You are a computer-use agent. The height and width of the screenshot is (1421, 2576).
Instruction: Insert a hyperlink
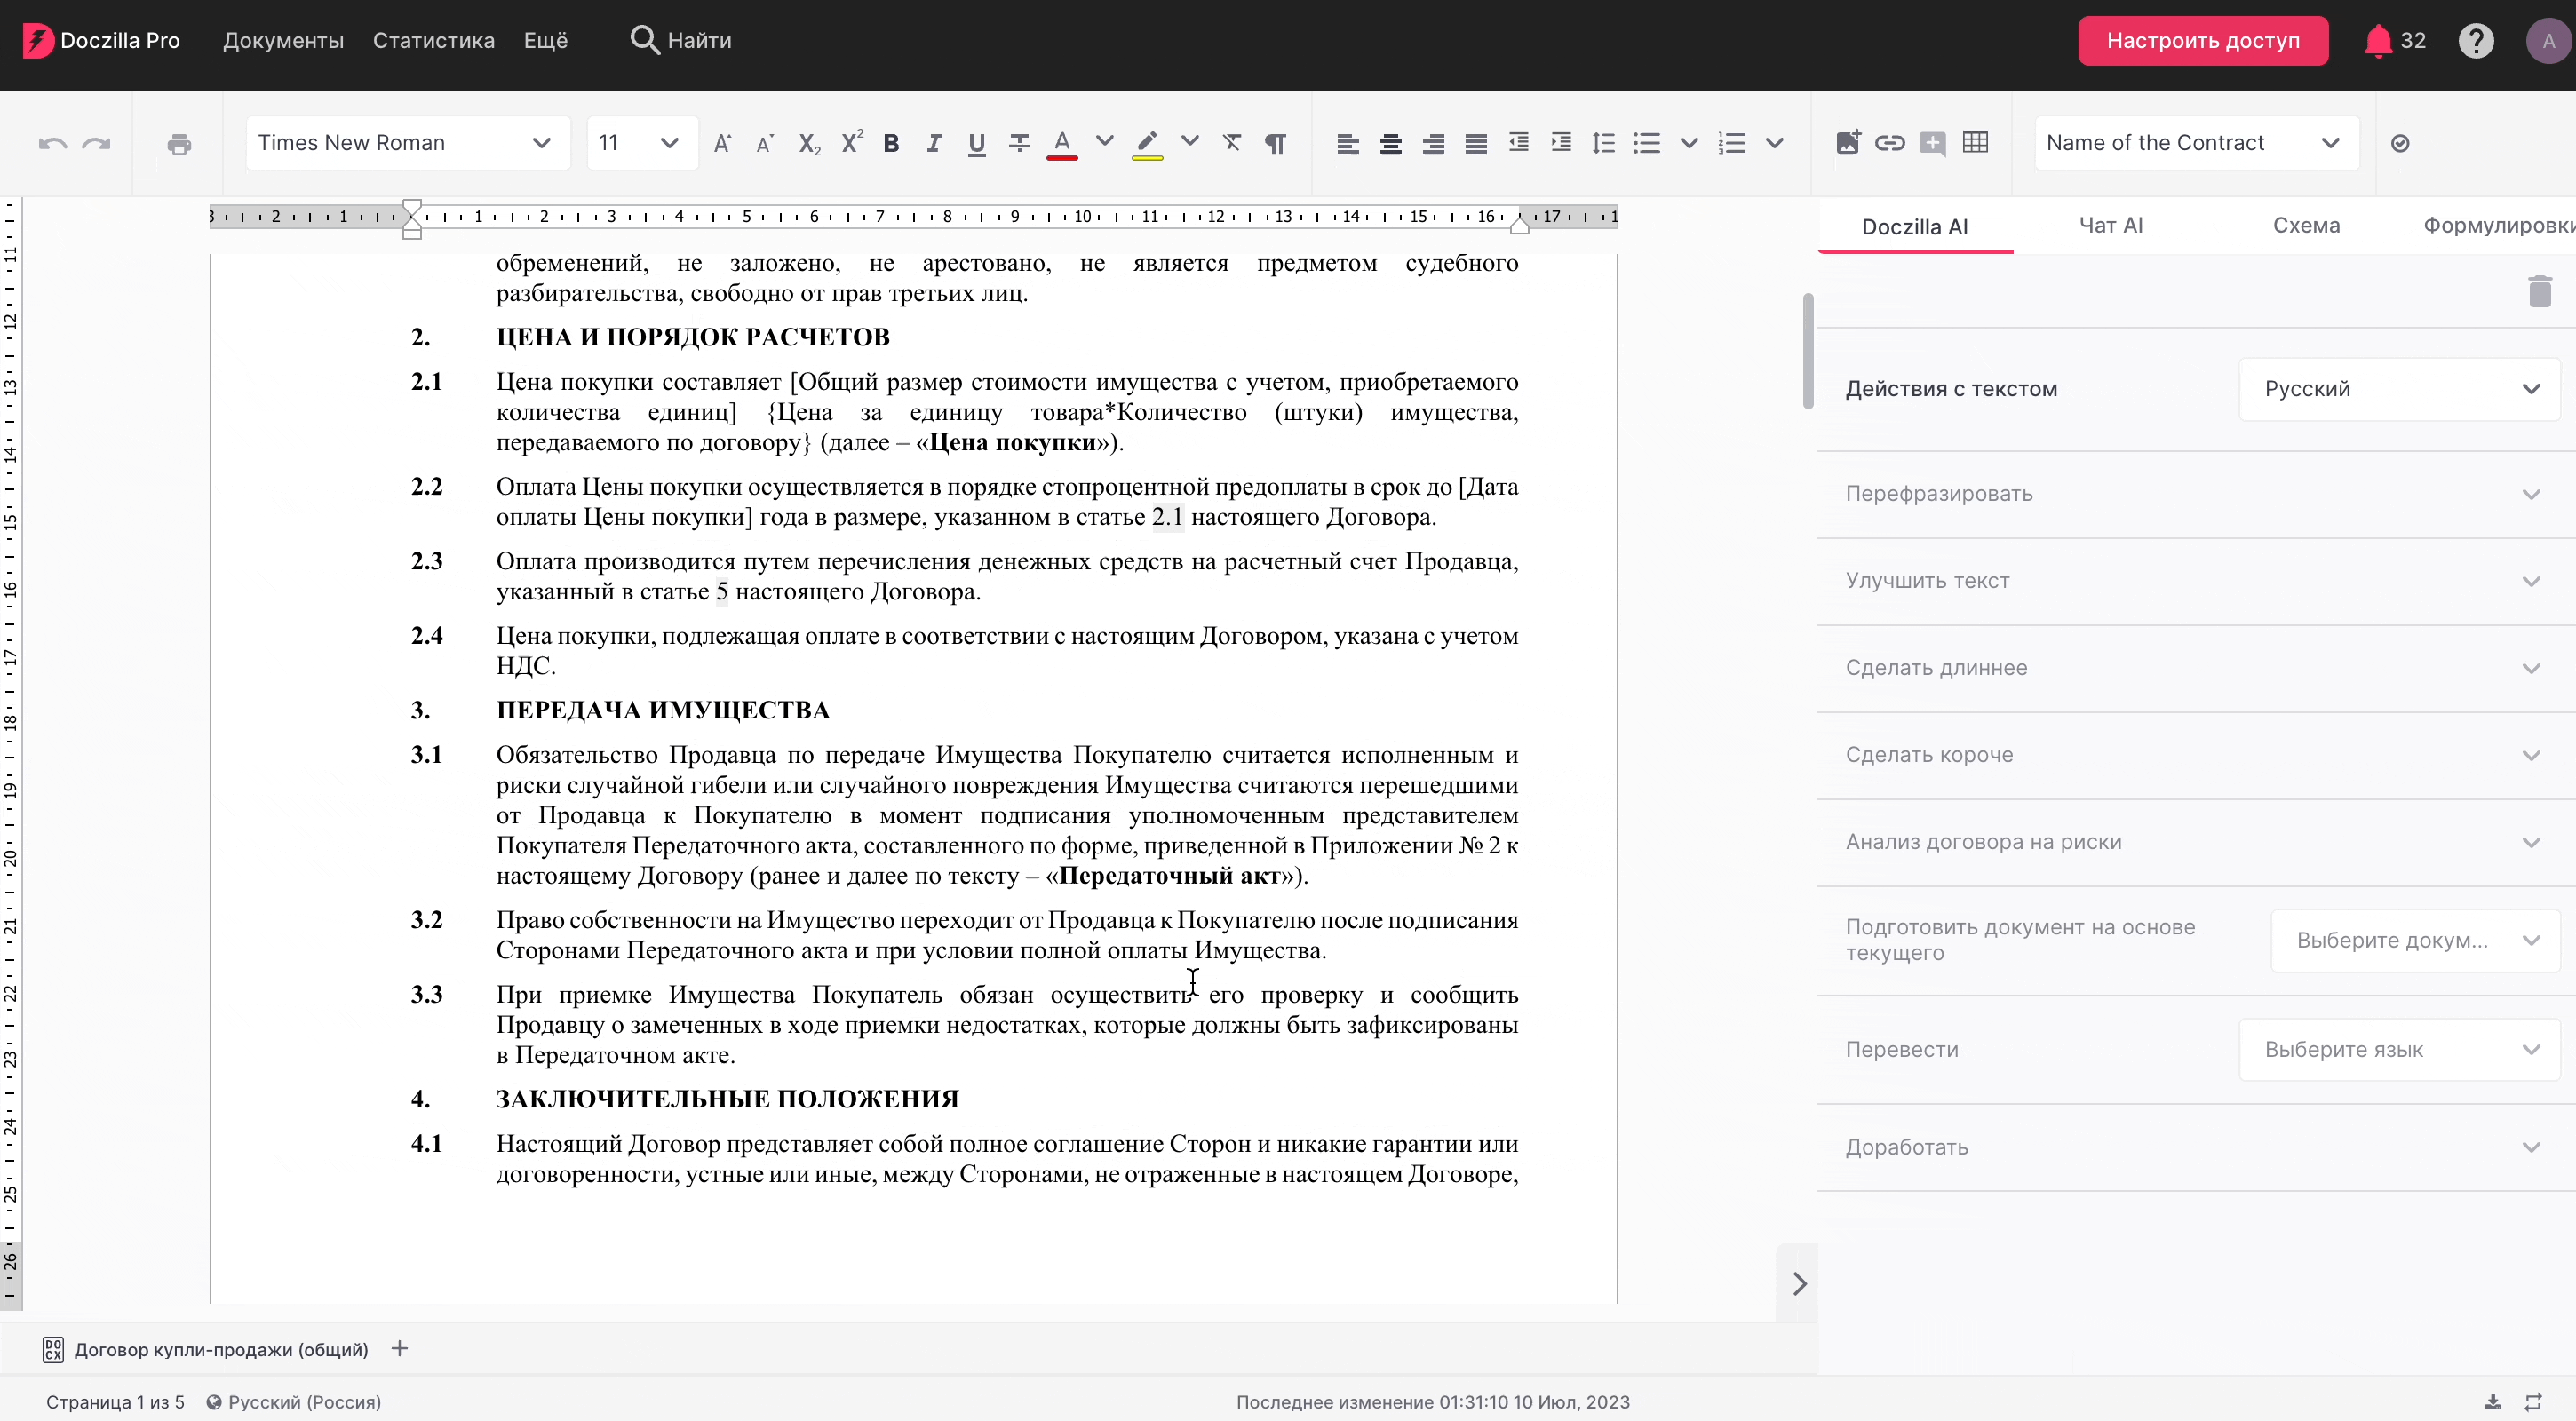click(1889, 143)
